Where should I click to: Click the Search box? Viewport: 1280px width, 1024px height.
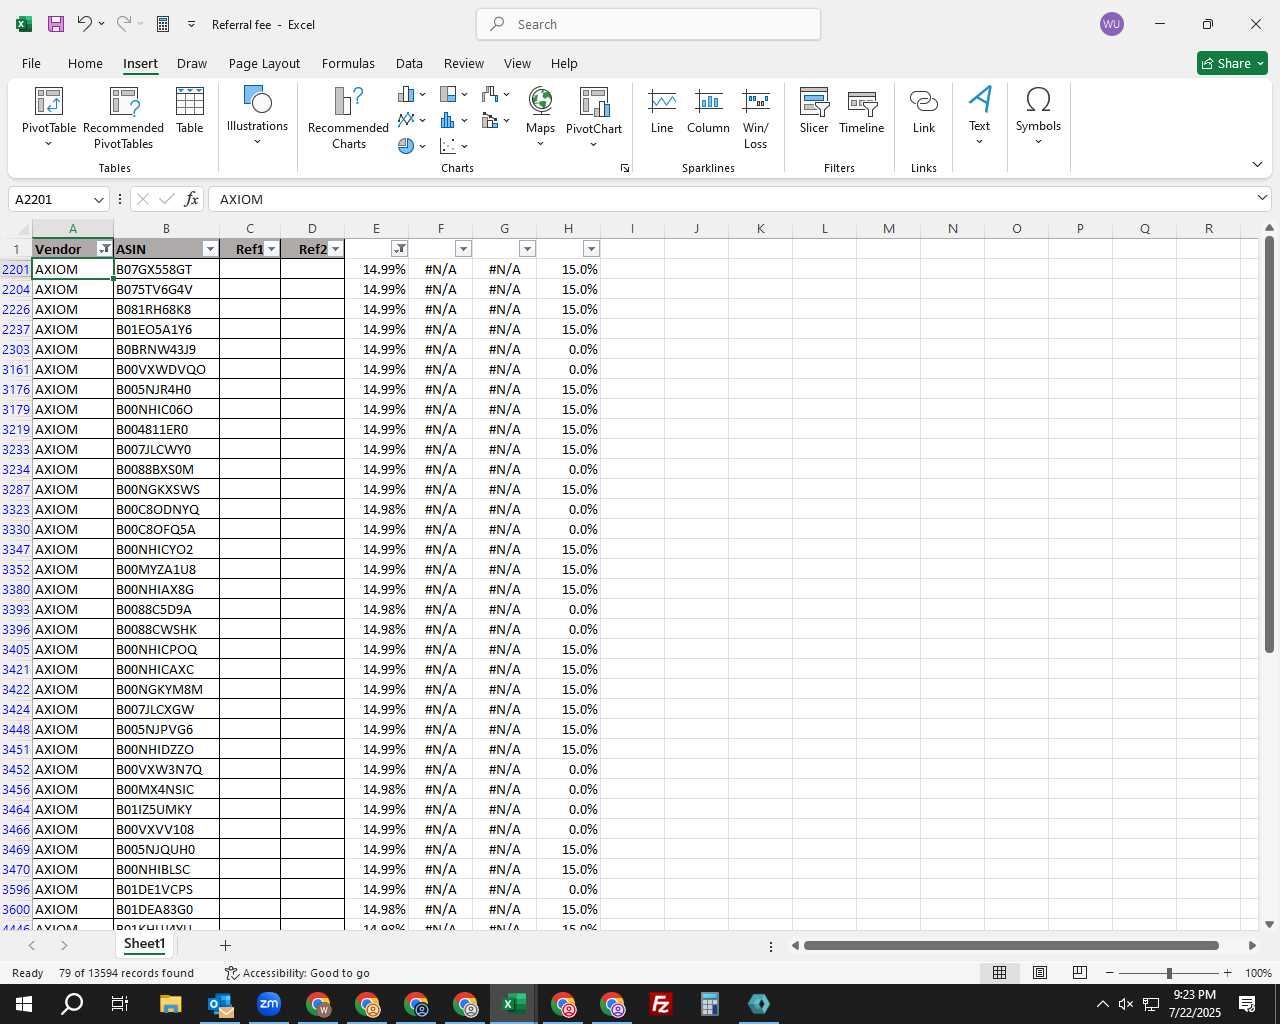[x=648, y=24]
